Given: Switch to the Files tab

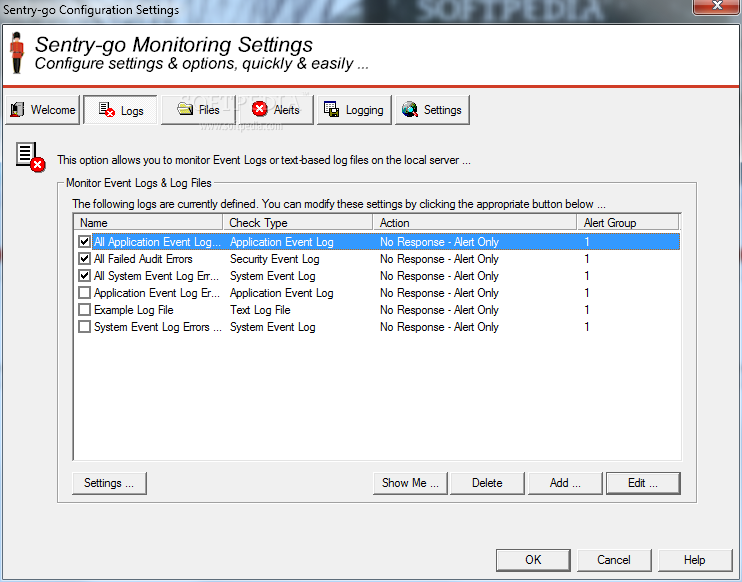Looking at the screenshot, I should point(198,110).
